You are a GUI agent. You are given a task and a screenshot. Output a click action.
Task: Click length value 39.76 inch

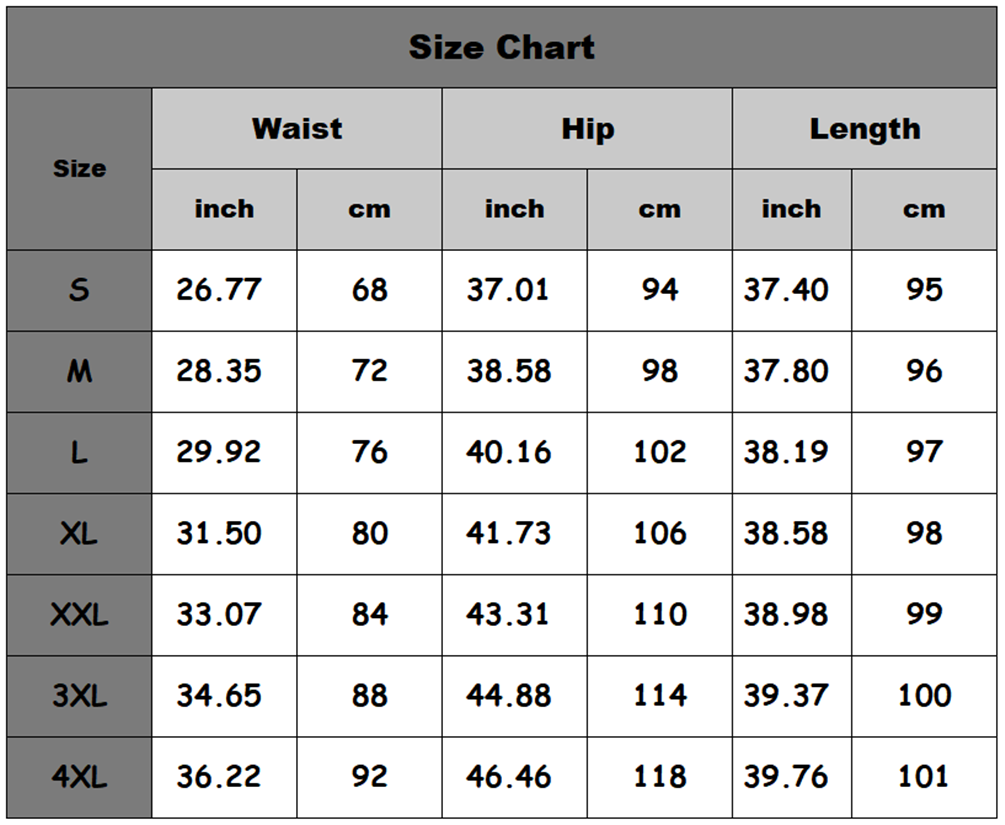click(785, 776)
